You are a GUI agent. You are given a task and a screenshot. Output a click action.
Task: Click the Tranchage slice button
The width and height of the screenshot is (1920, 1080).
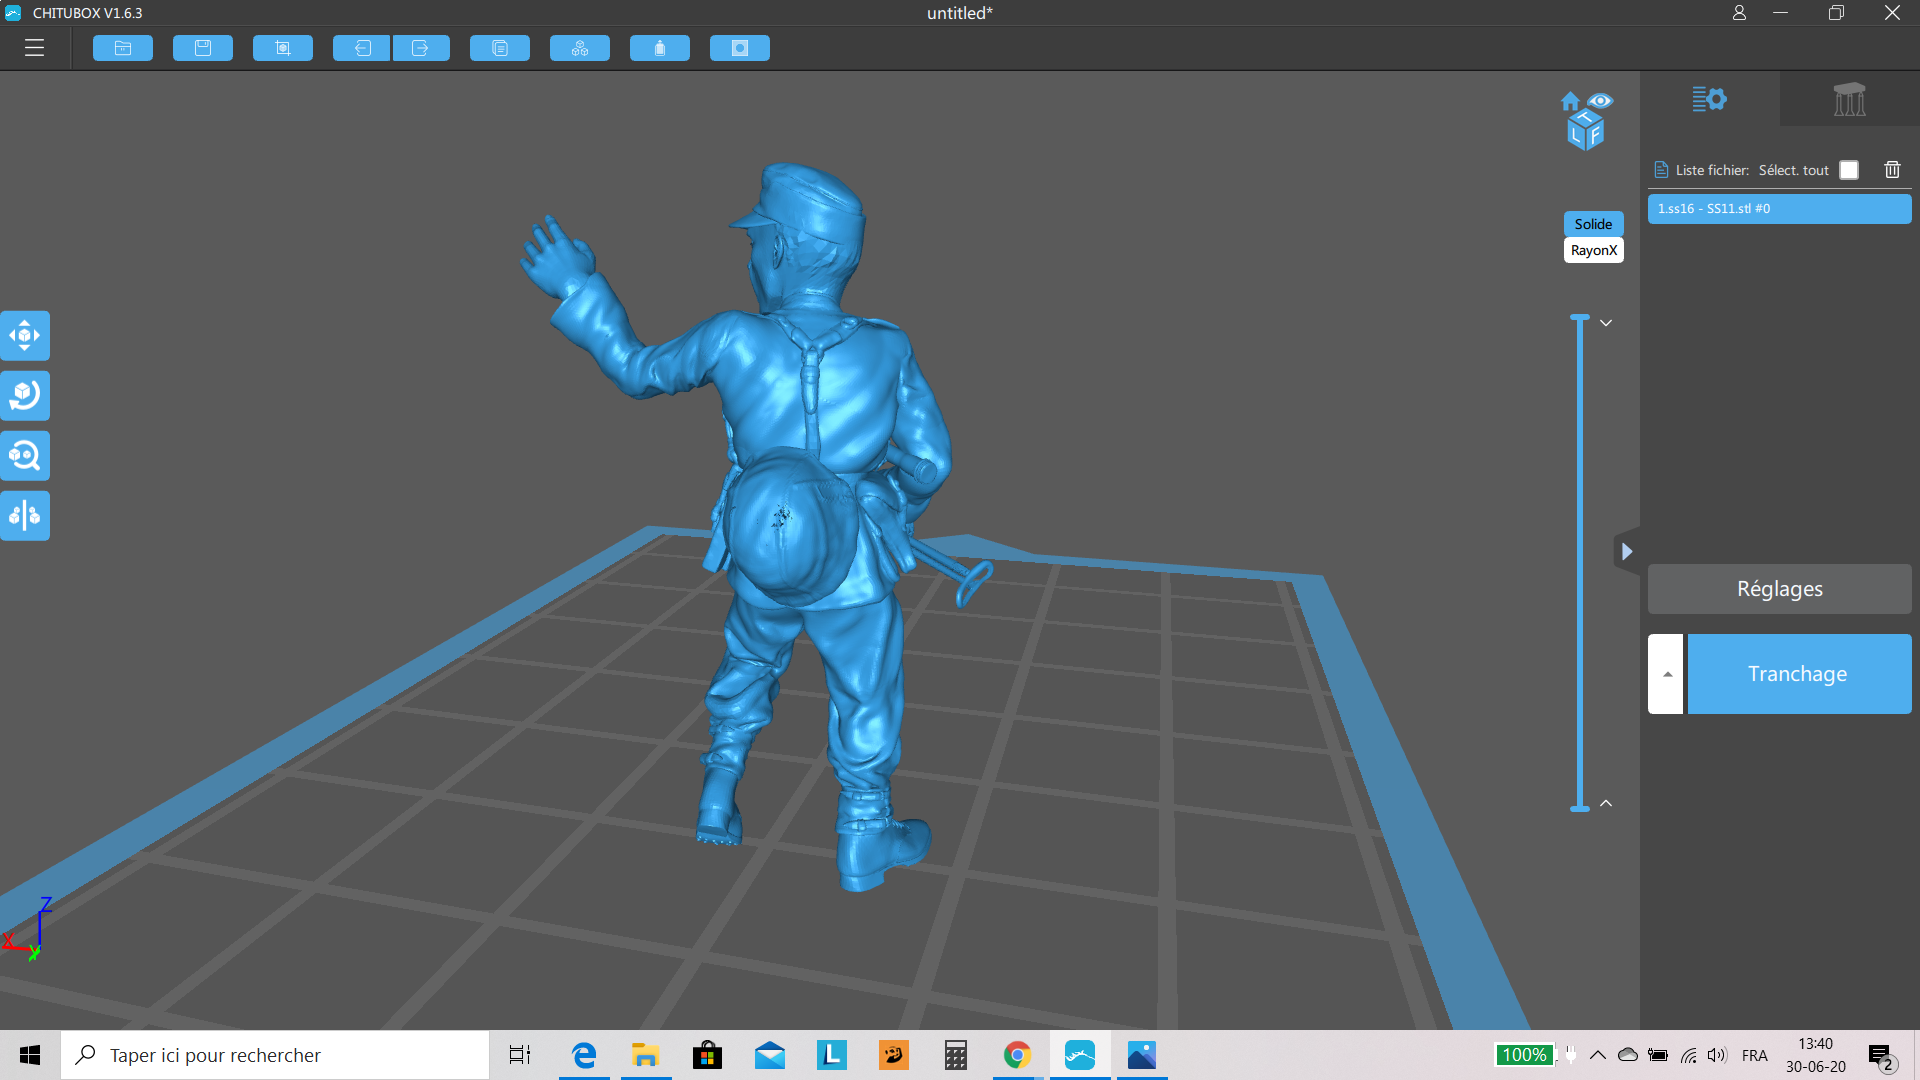(1798, 674)
